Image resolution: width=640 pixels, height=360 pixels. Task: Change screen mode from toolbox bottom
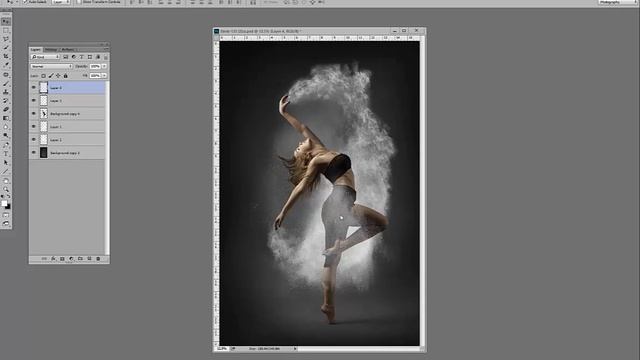pyautogui.click(x=6, y=224)
